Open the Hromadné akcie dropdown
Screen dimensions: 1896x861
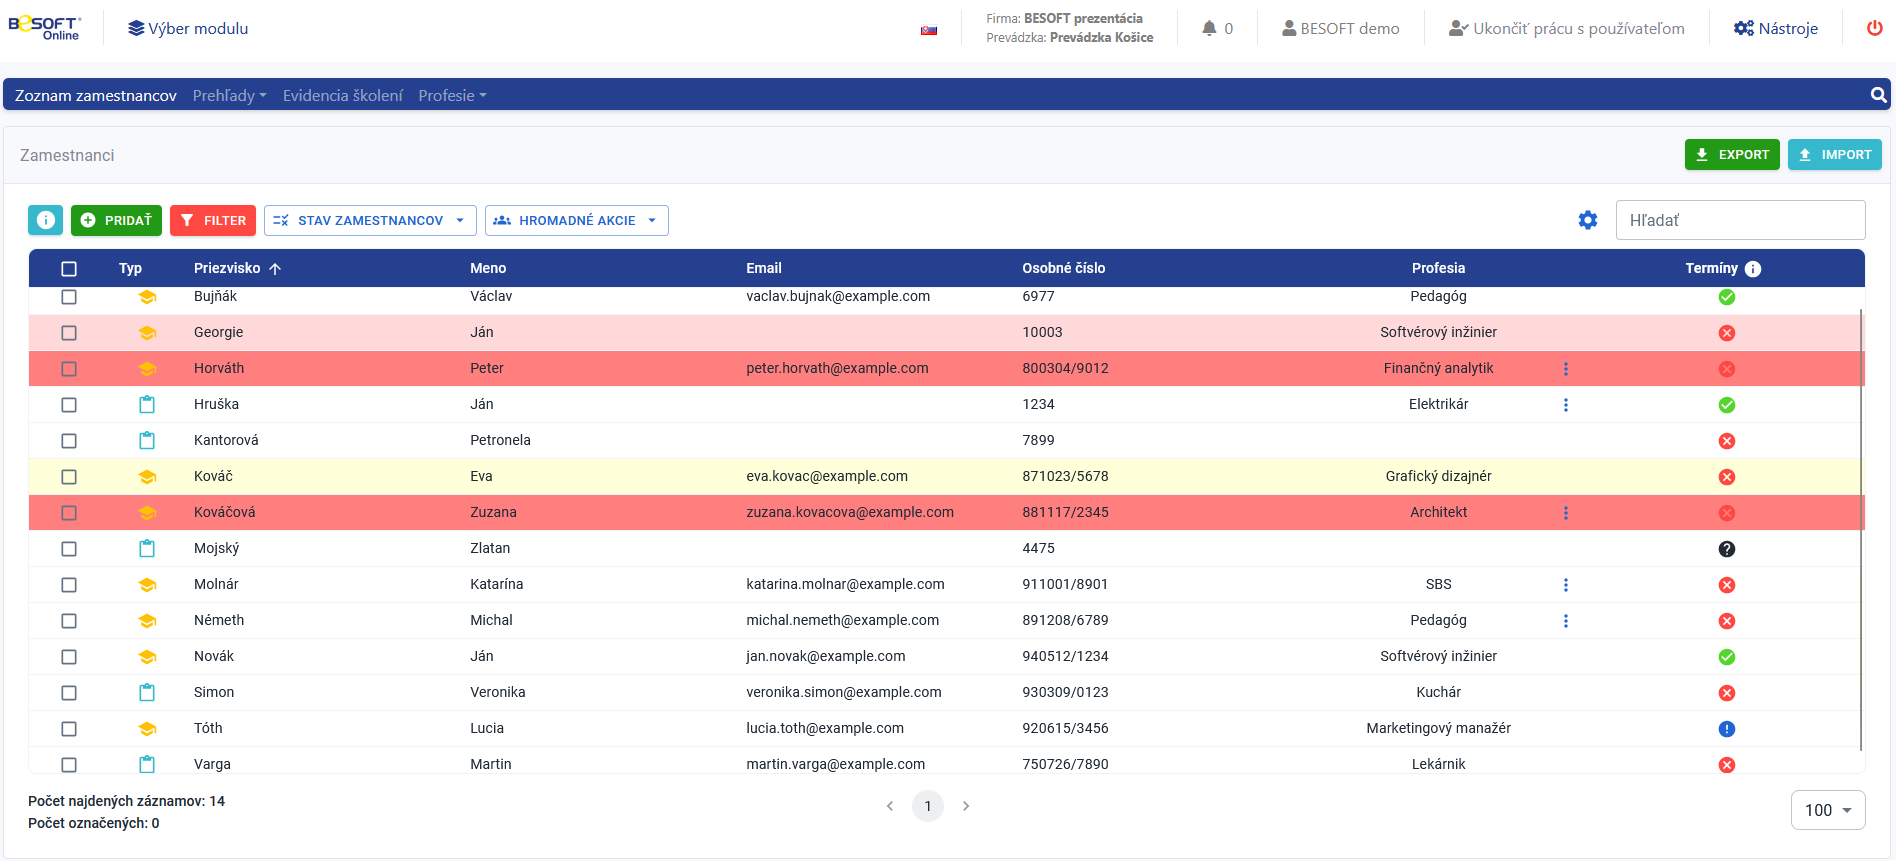tap(576, 220)
